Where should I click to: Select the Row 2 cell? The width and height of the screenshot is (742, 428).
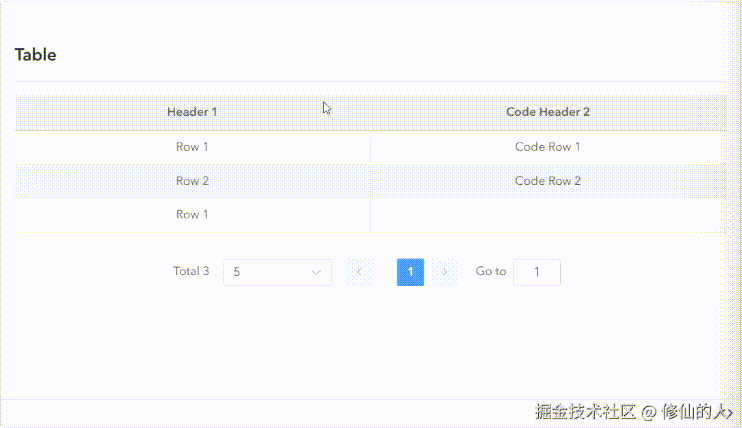pyautogui.click(x=192, y=181)
